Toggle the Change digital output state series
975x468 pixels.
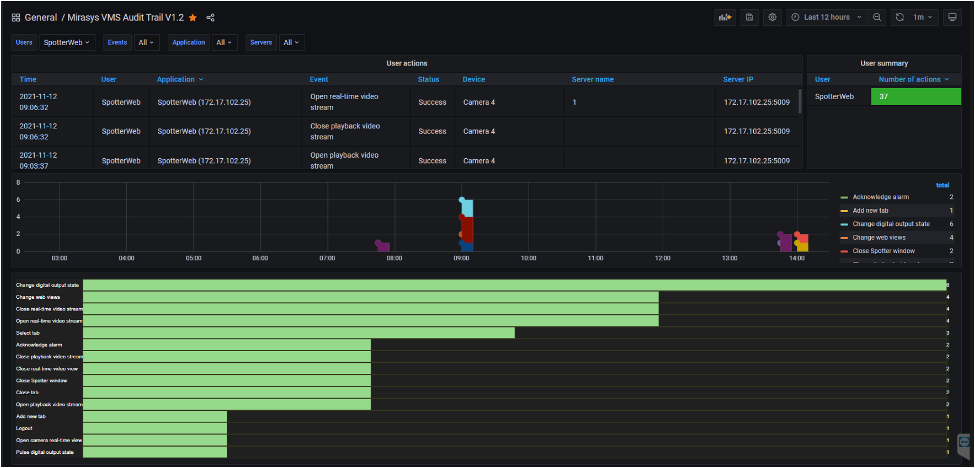pyautogui.click(x=892, y=224)
